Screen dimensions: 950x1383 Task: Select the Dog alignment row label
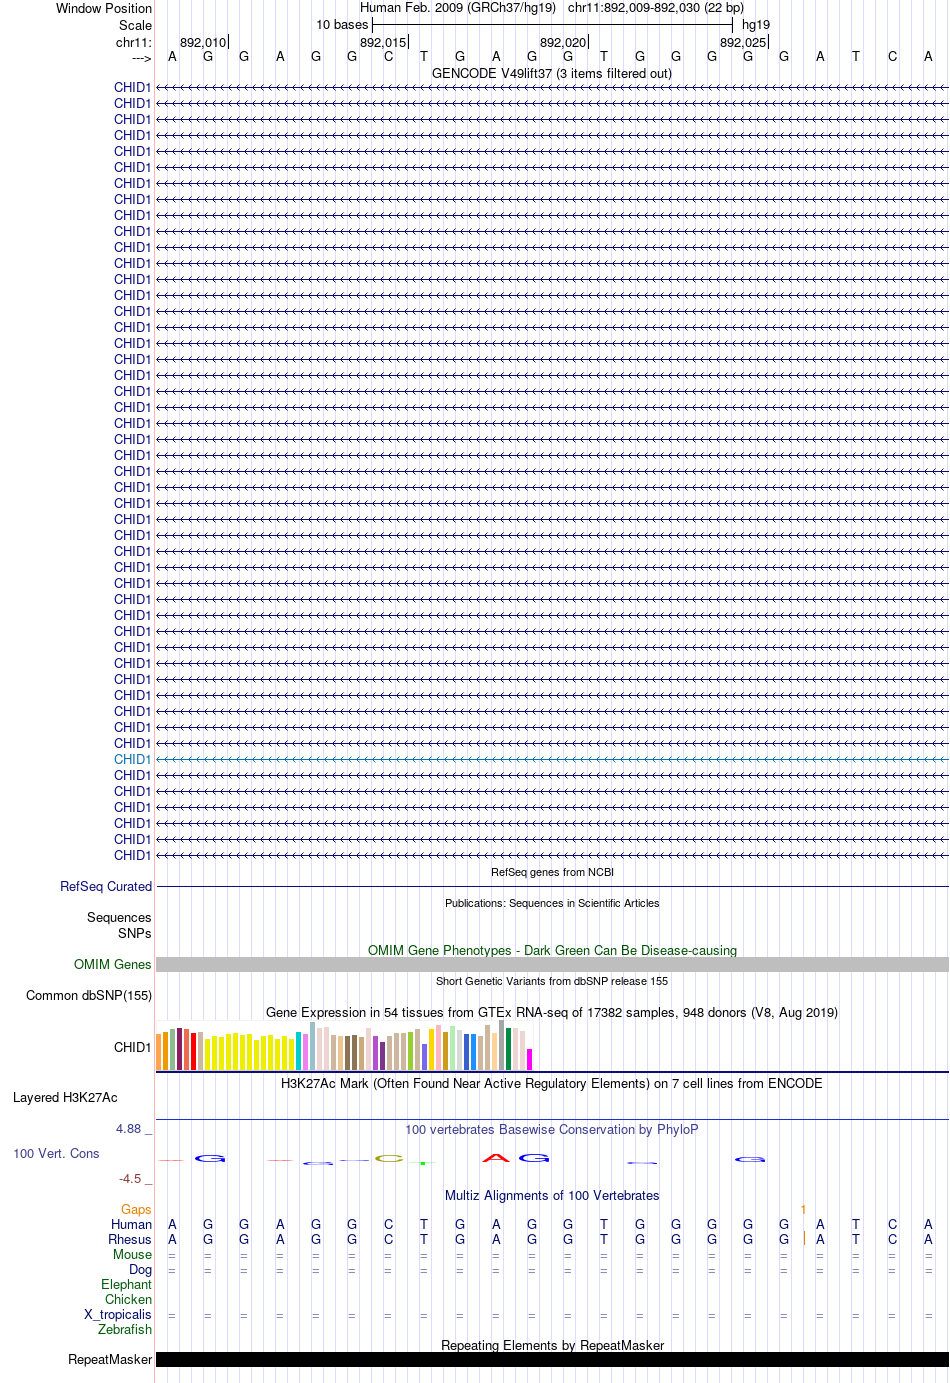[x=141, y=1269]
